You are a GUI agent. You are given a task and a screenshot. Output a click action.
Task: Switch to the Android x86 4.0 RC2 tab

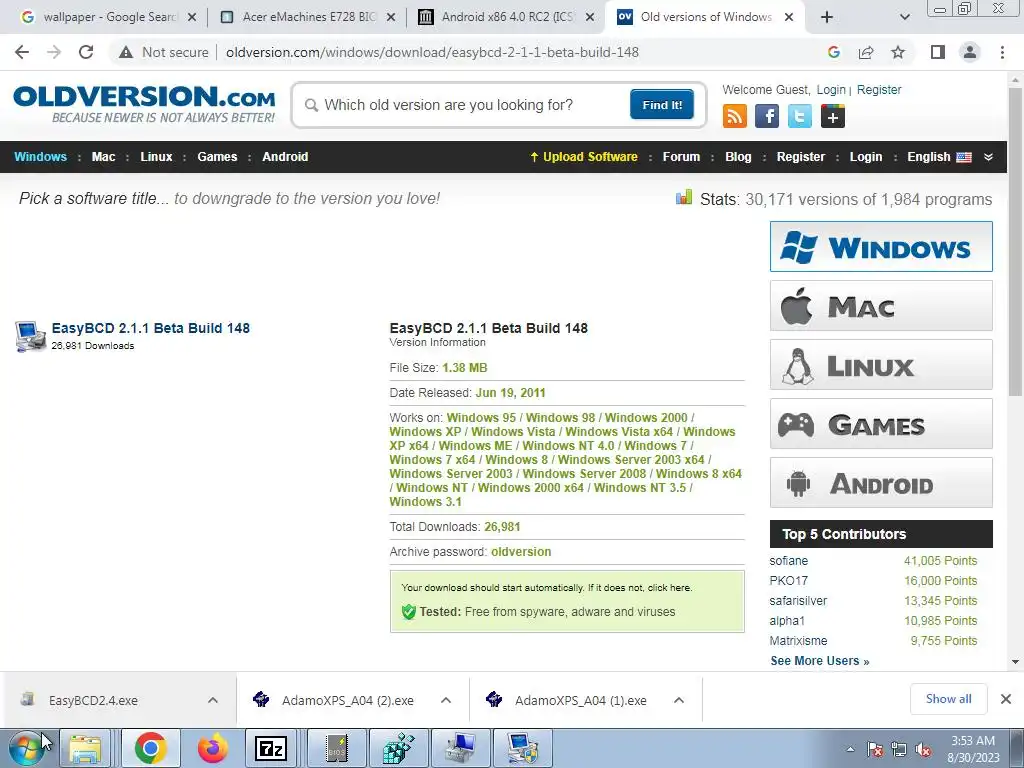507,17
